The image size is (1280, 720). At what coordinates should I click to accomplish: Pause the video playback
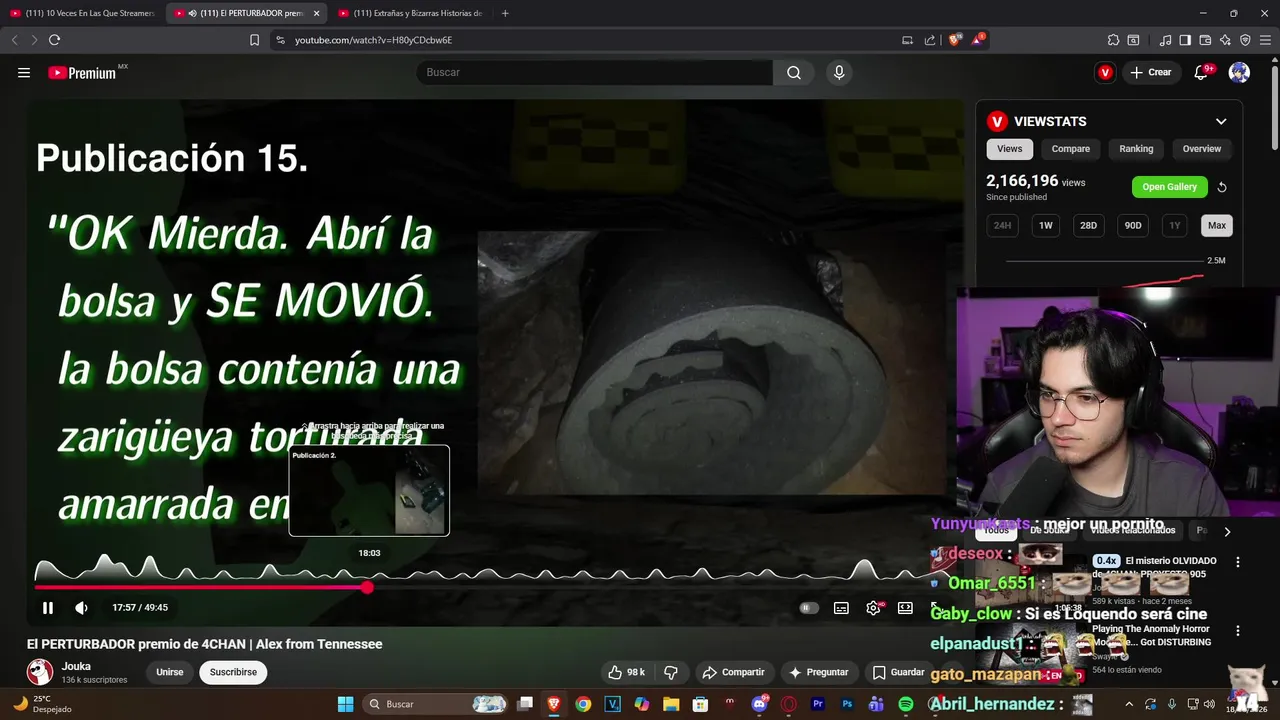click(x=47, y=607)
